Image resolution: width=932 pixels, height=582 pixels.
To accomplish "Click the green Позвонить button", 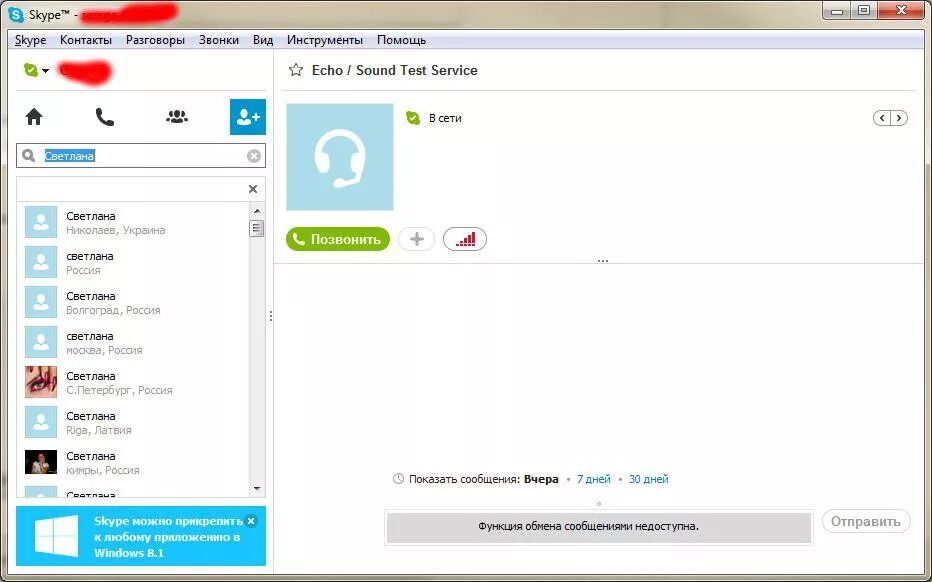I will click(x=338, y=239).
